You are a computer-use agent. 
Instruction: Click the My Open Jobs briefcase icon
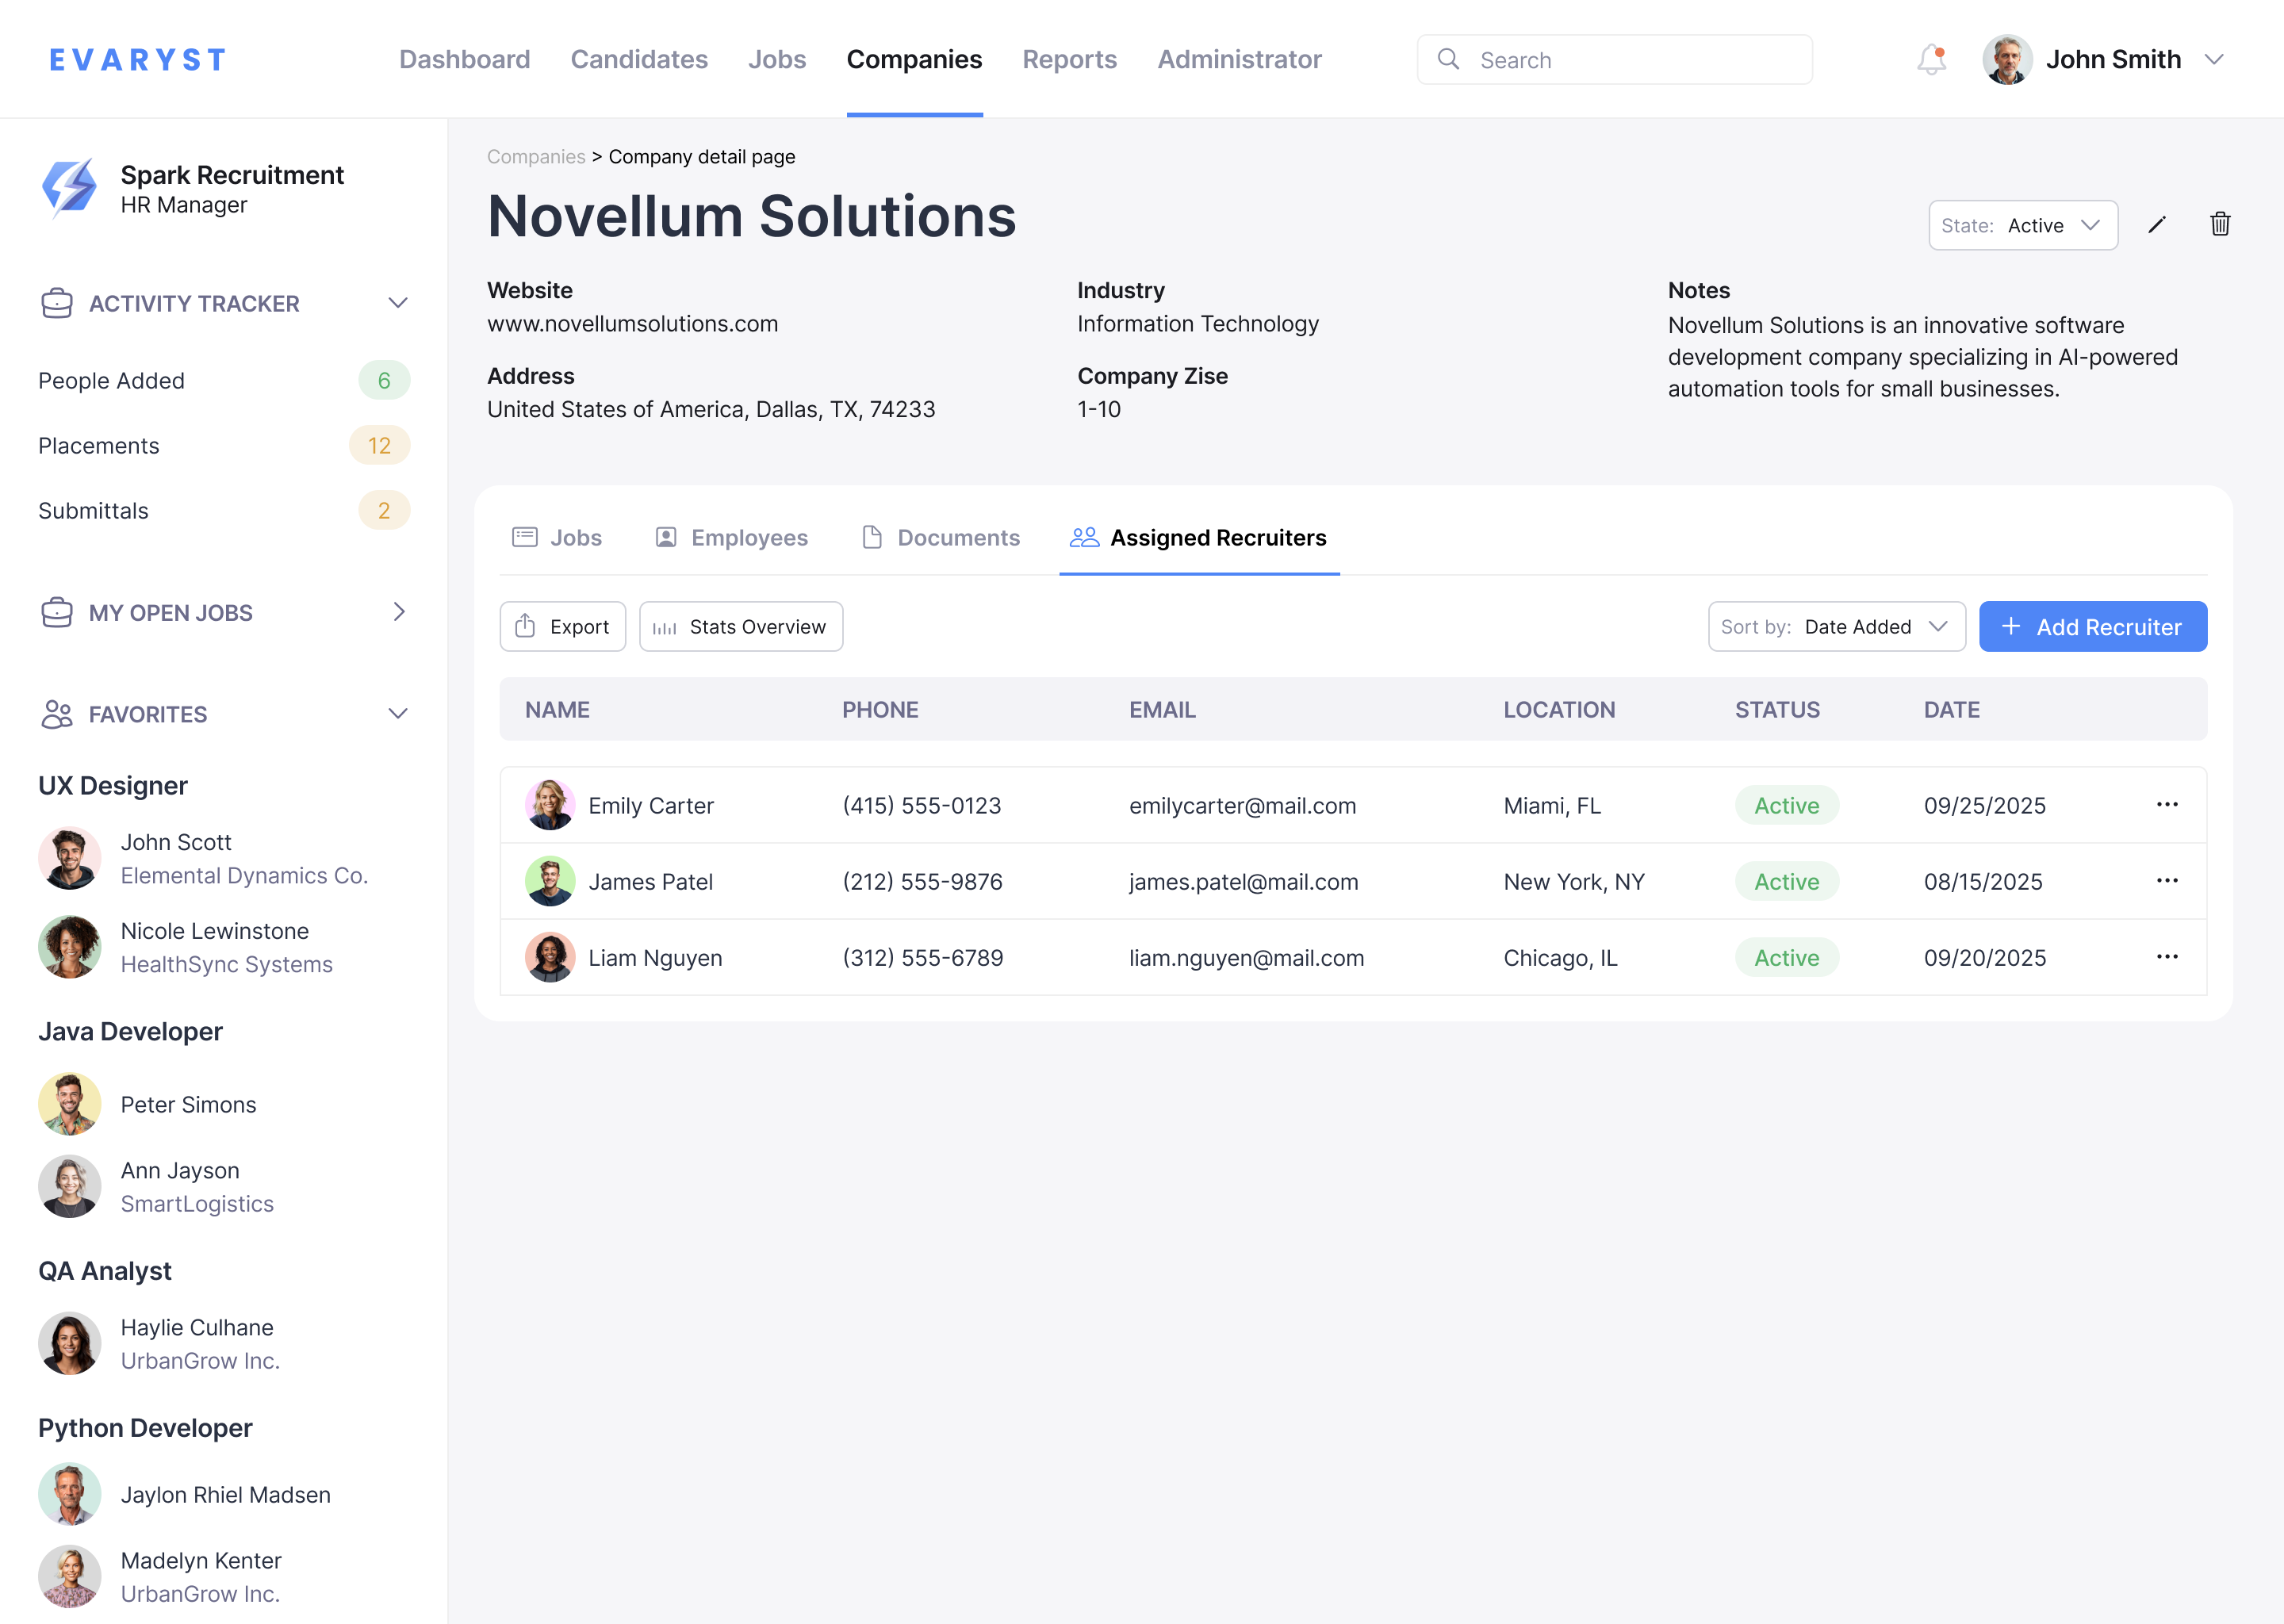[57, 612]
